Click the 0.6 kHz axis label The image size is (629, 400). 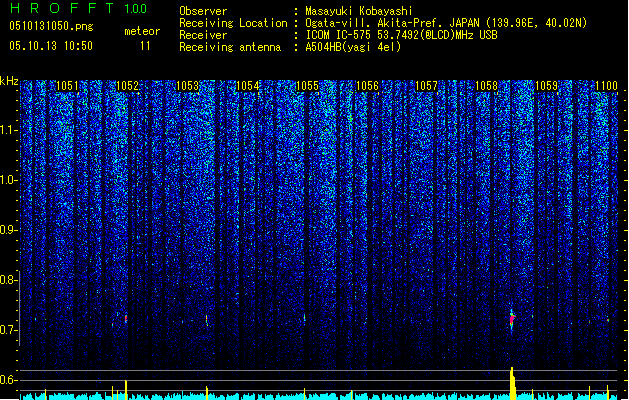point(8,380)
